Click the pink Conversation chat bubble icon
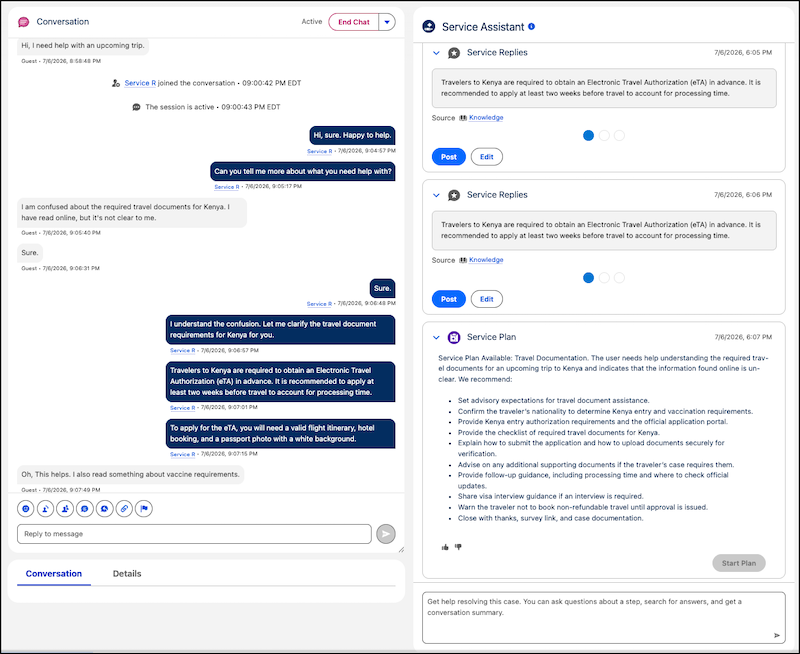This screenshot has height=654, width=800. [x=23, y=22]
